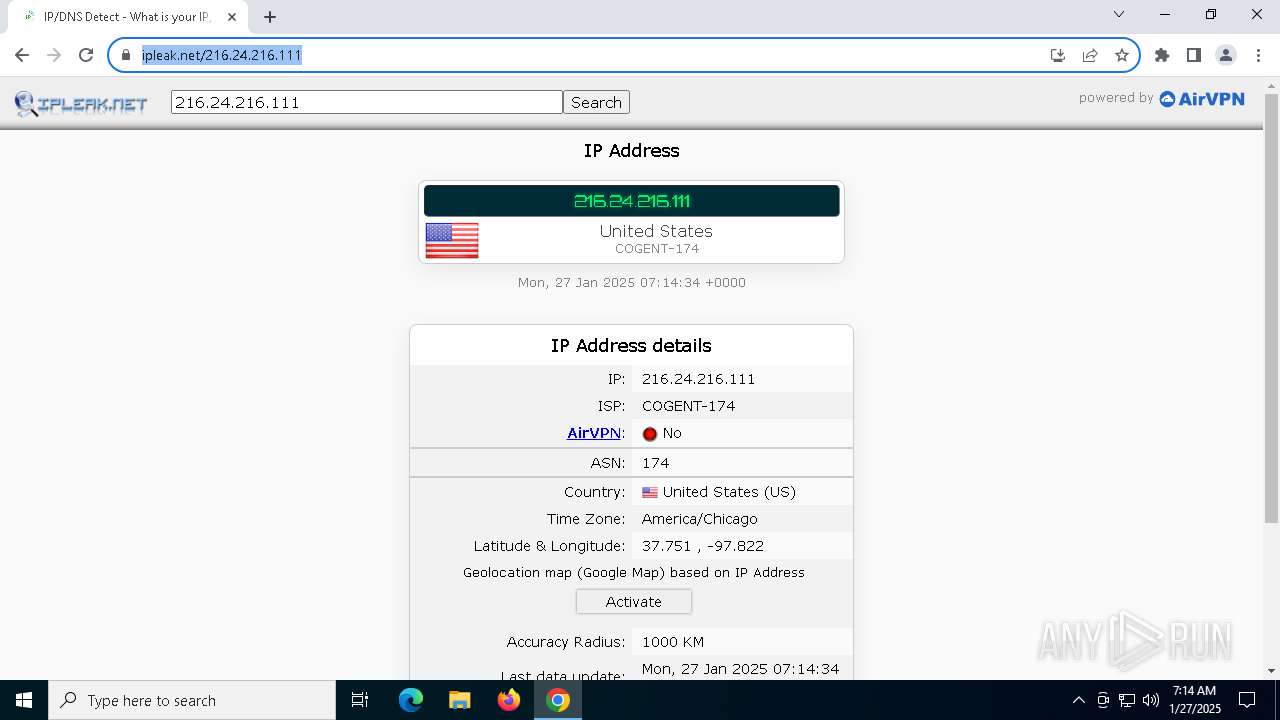Open a new browser tab
This screenshot has width=1280, height=720.
270,16
